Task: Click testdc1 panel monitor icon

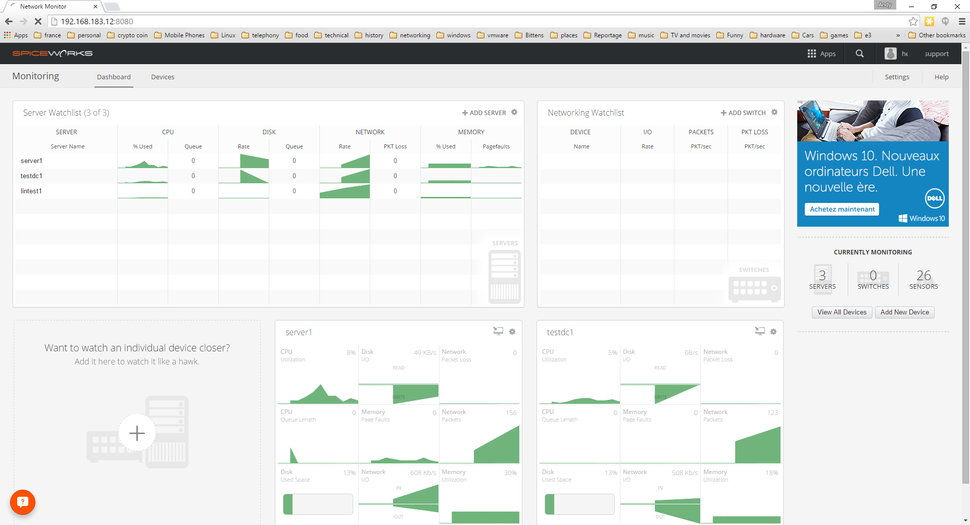Action: [760, 331]
